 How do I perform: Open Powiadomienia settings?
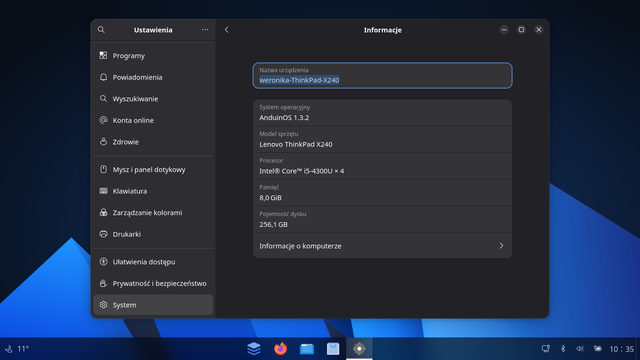coord(153,77)
